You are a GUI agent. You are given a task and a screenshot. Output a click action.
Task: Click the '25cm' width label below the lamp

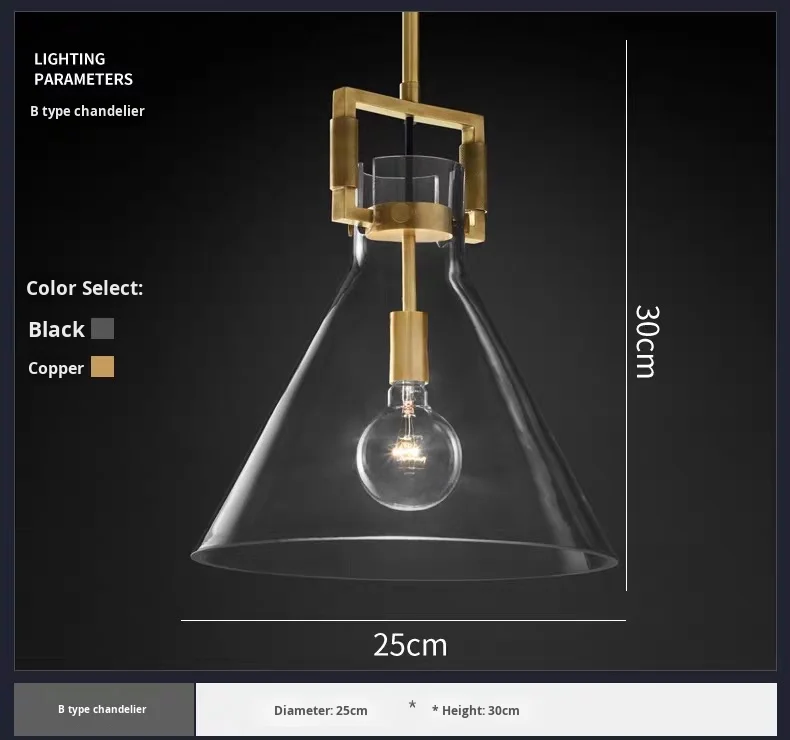click(410, 645)
